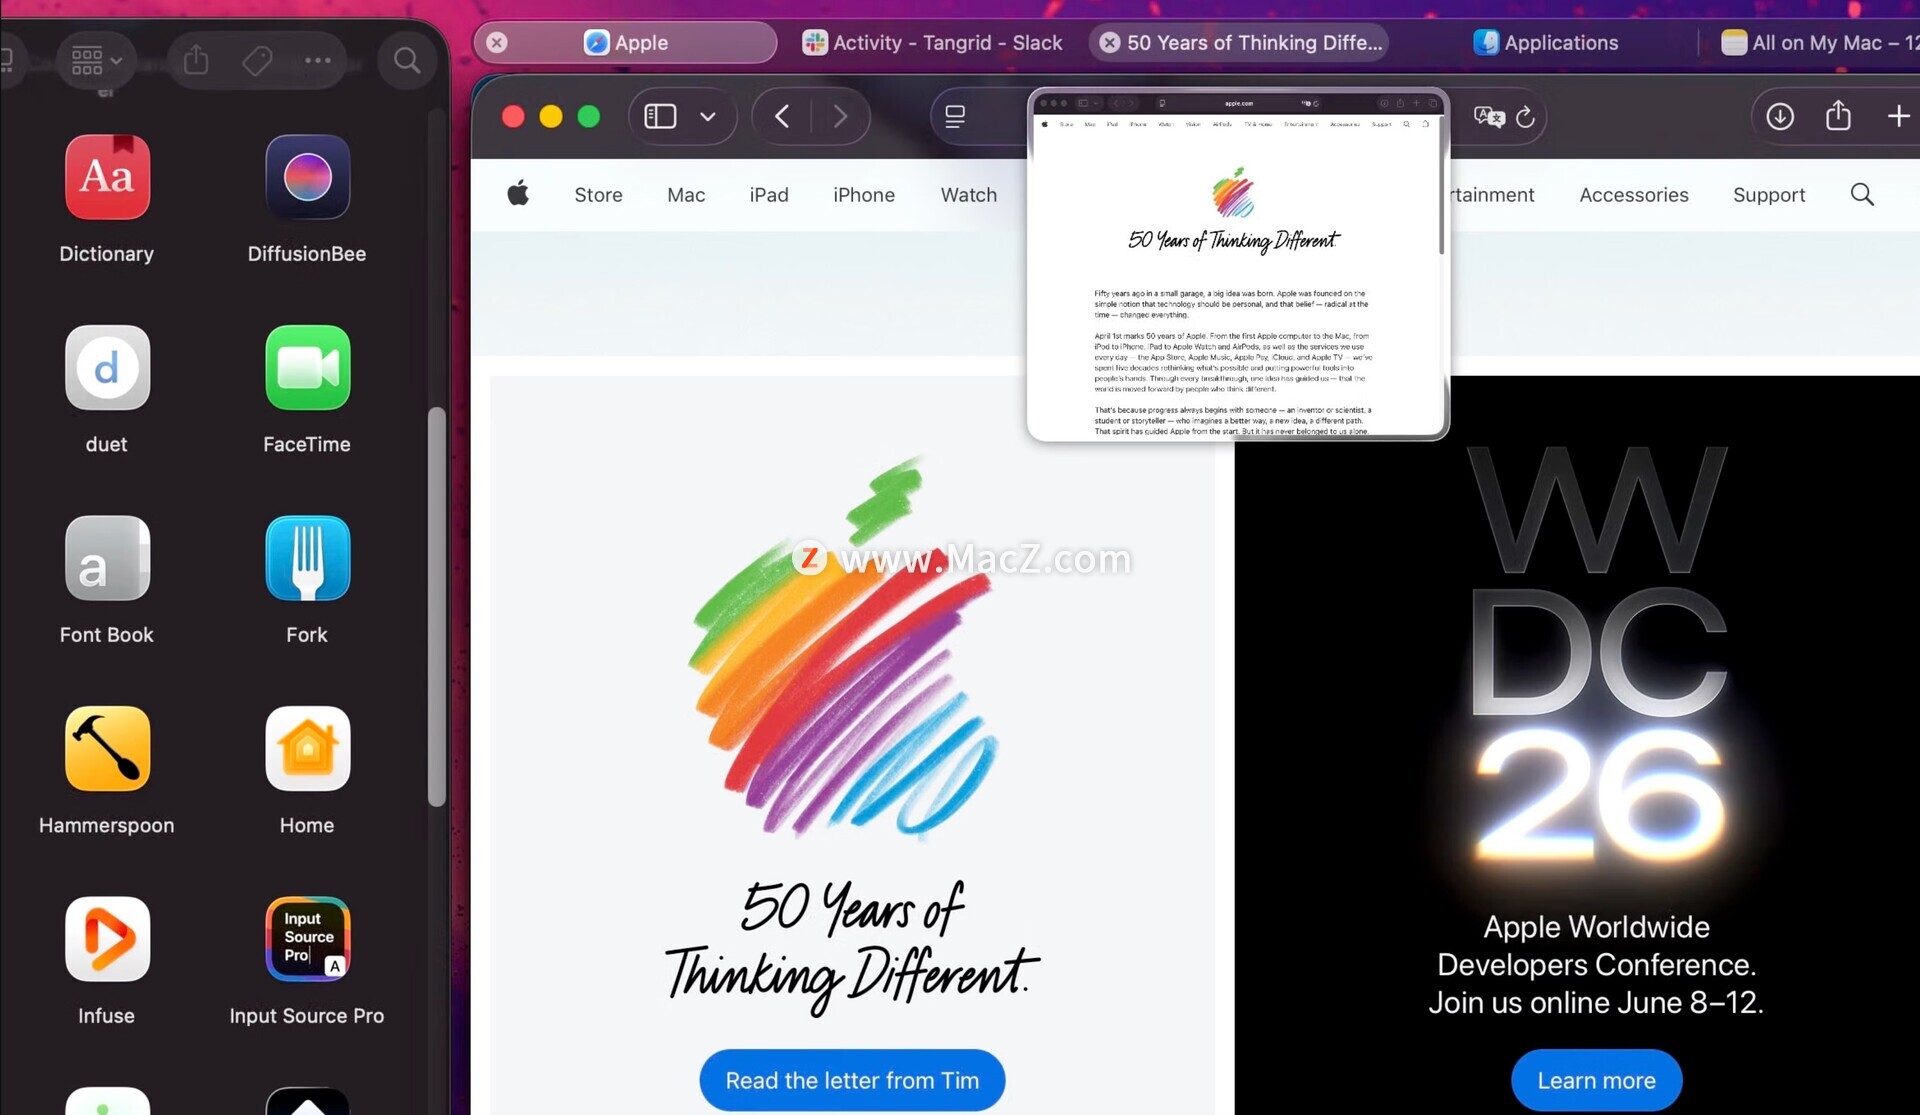Open the Finder Group By view dropdown
Screen dimensions: 1920x1115
tap(96, 60)
